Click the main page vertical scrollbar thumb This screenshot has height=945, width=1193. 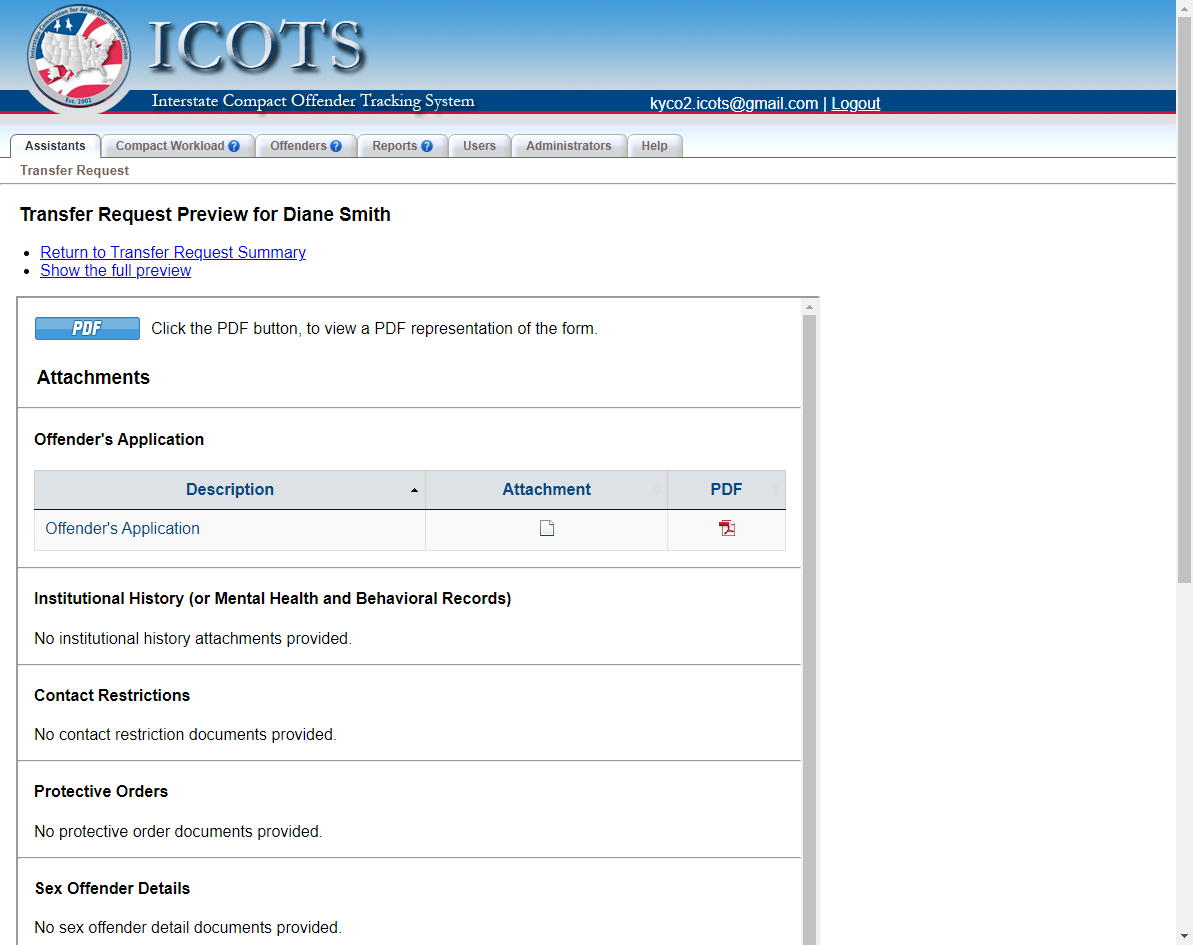[x=1185, y=300]
